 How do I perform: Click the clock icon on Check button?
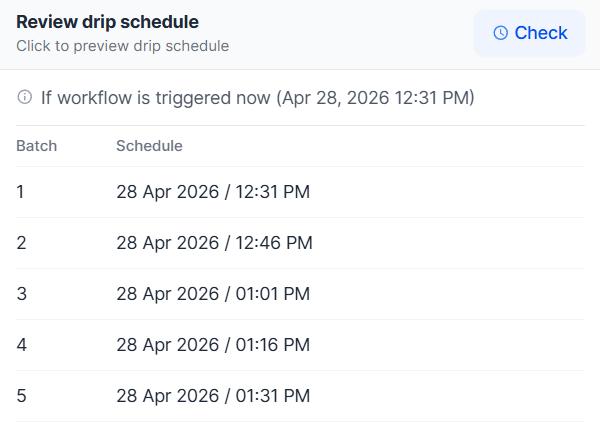pos(501,33)
